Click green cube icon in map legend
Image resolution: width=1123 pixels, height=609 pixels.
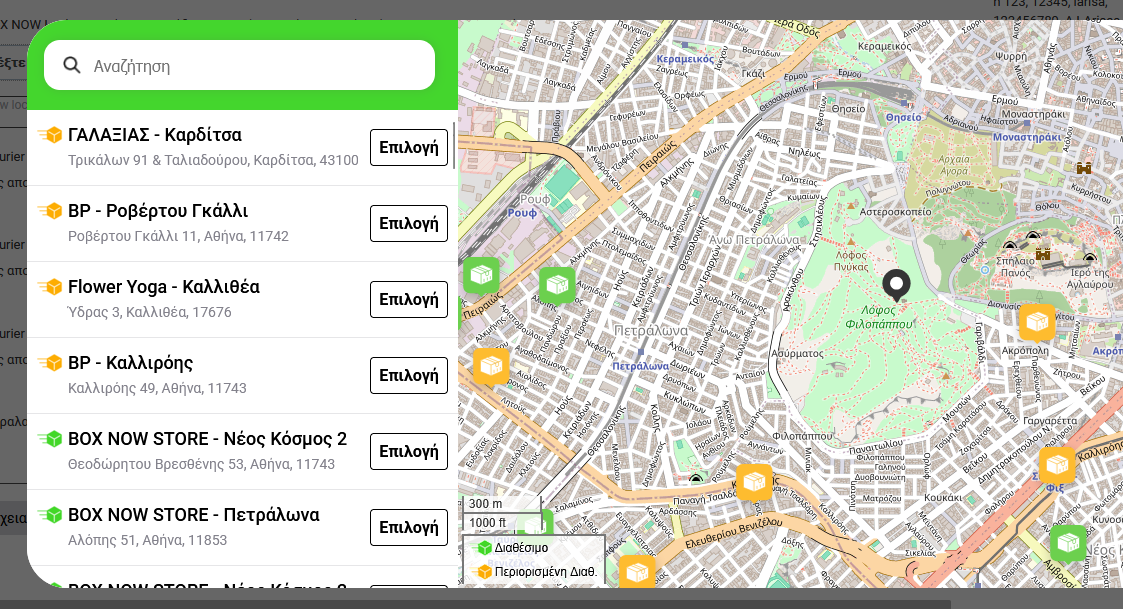click(485, 547)
